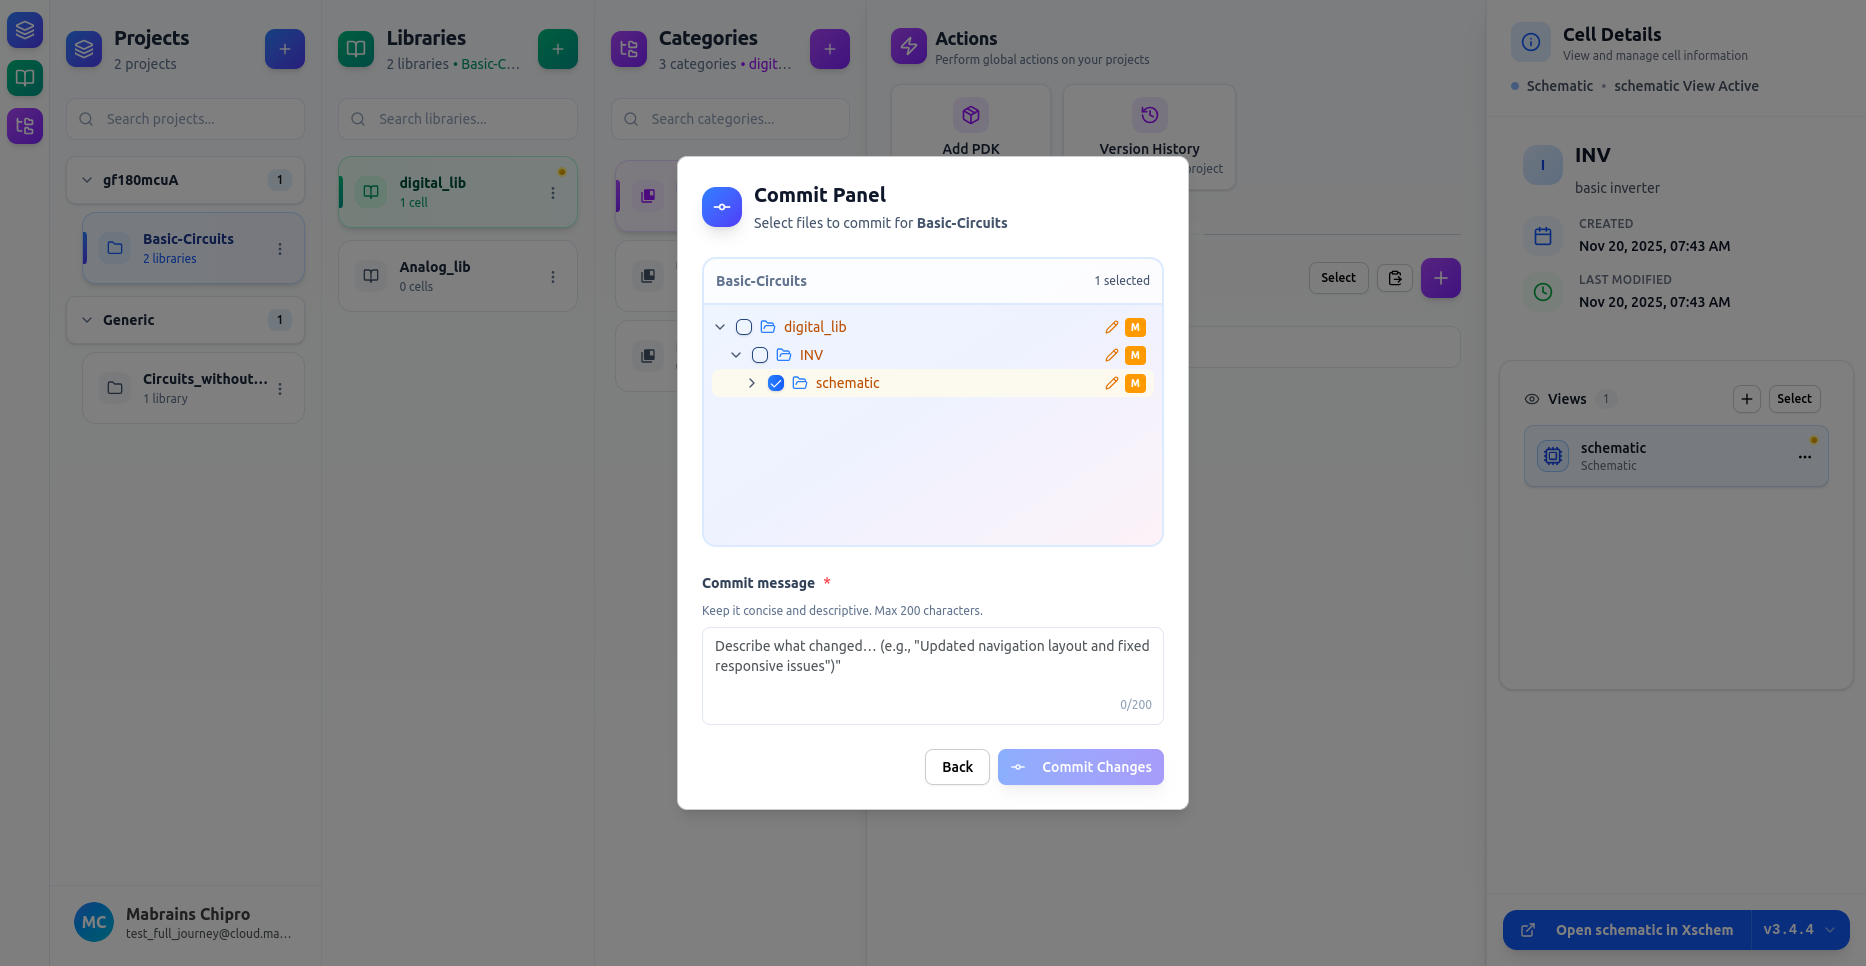Uncheck the schematic folder checkbox
1866x966 pixels.
tap(776, 383)
